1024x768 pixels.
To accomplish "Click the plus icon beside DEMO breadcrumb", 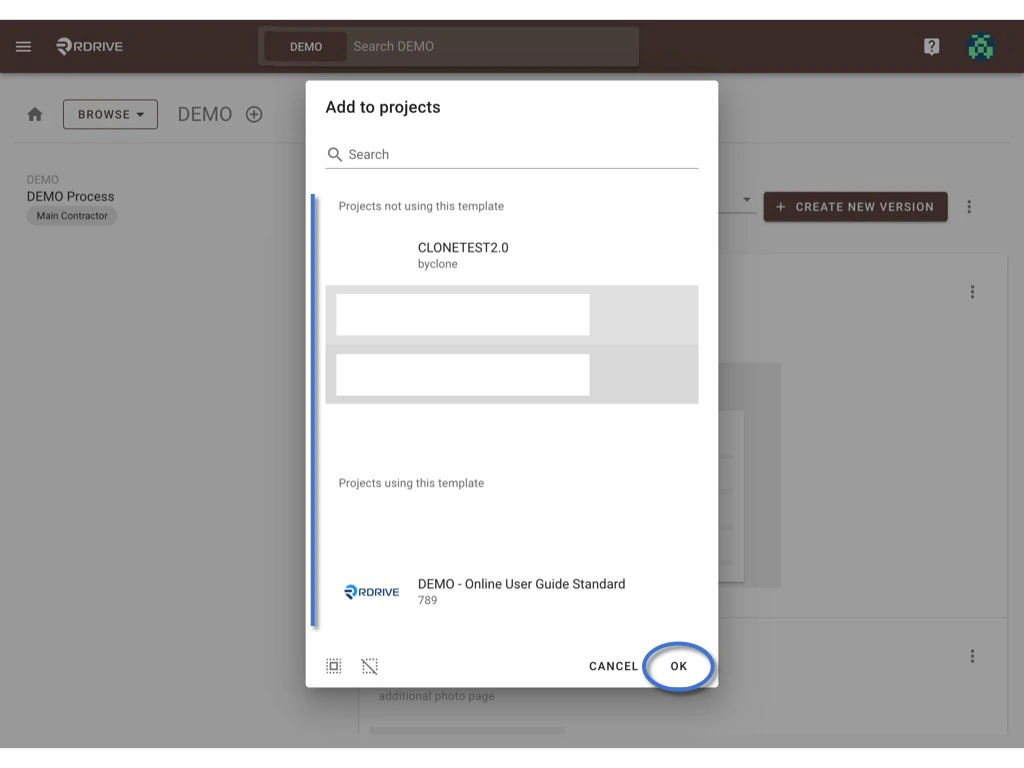I will coord(254,114).
